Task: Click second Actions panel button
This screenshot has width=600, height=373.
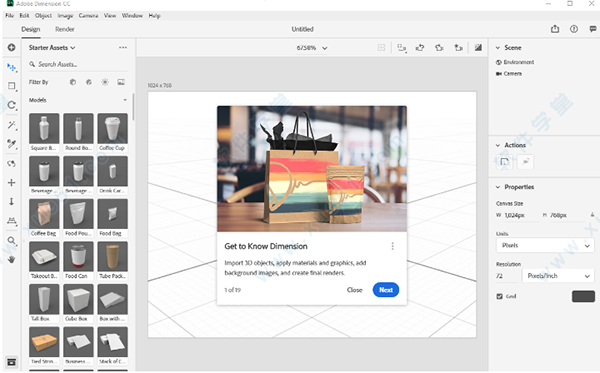Action: [x=525, y=162]
